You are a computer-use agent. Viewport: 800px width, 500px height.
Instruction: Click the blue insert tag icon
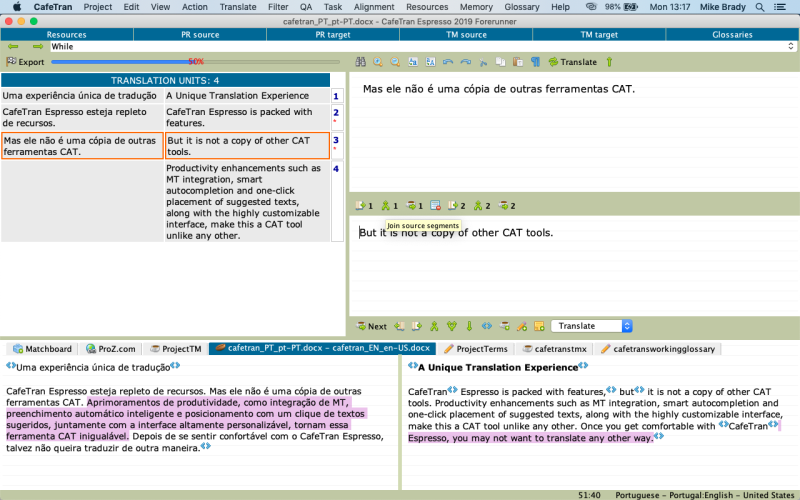point(487,326)
